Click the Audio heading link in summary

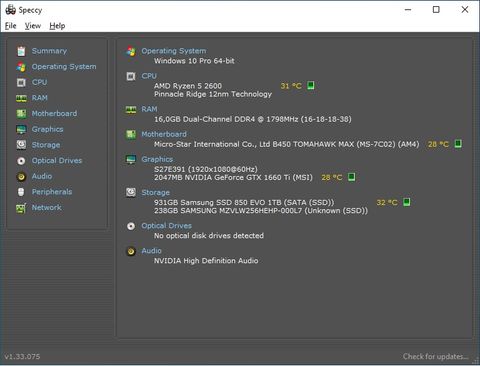click(152, 251)
